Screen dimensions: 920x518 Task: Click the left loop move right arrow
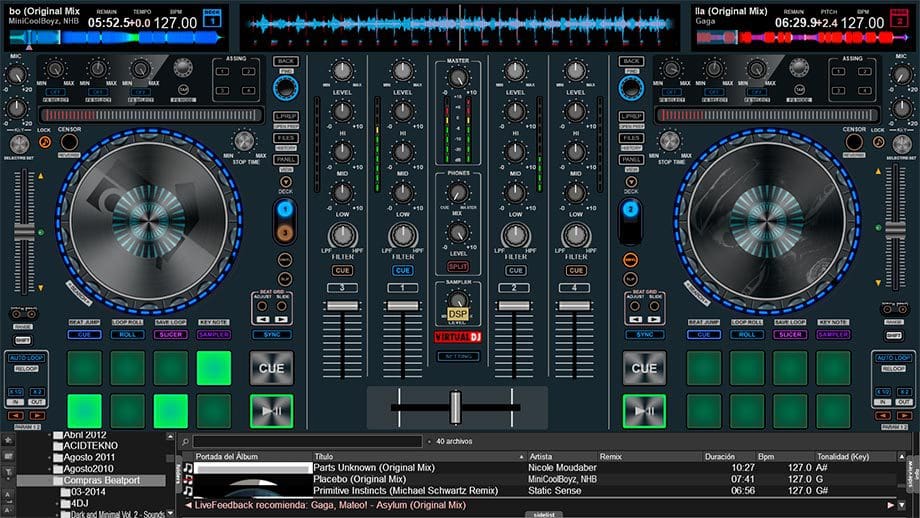click(x=37, y=416)
